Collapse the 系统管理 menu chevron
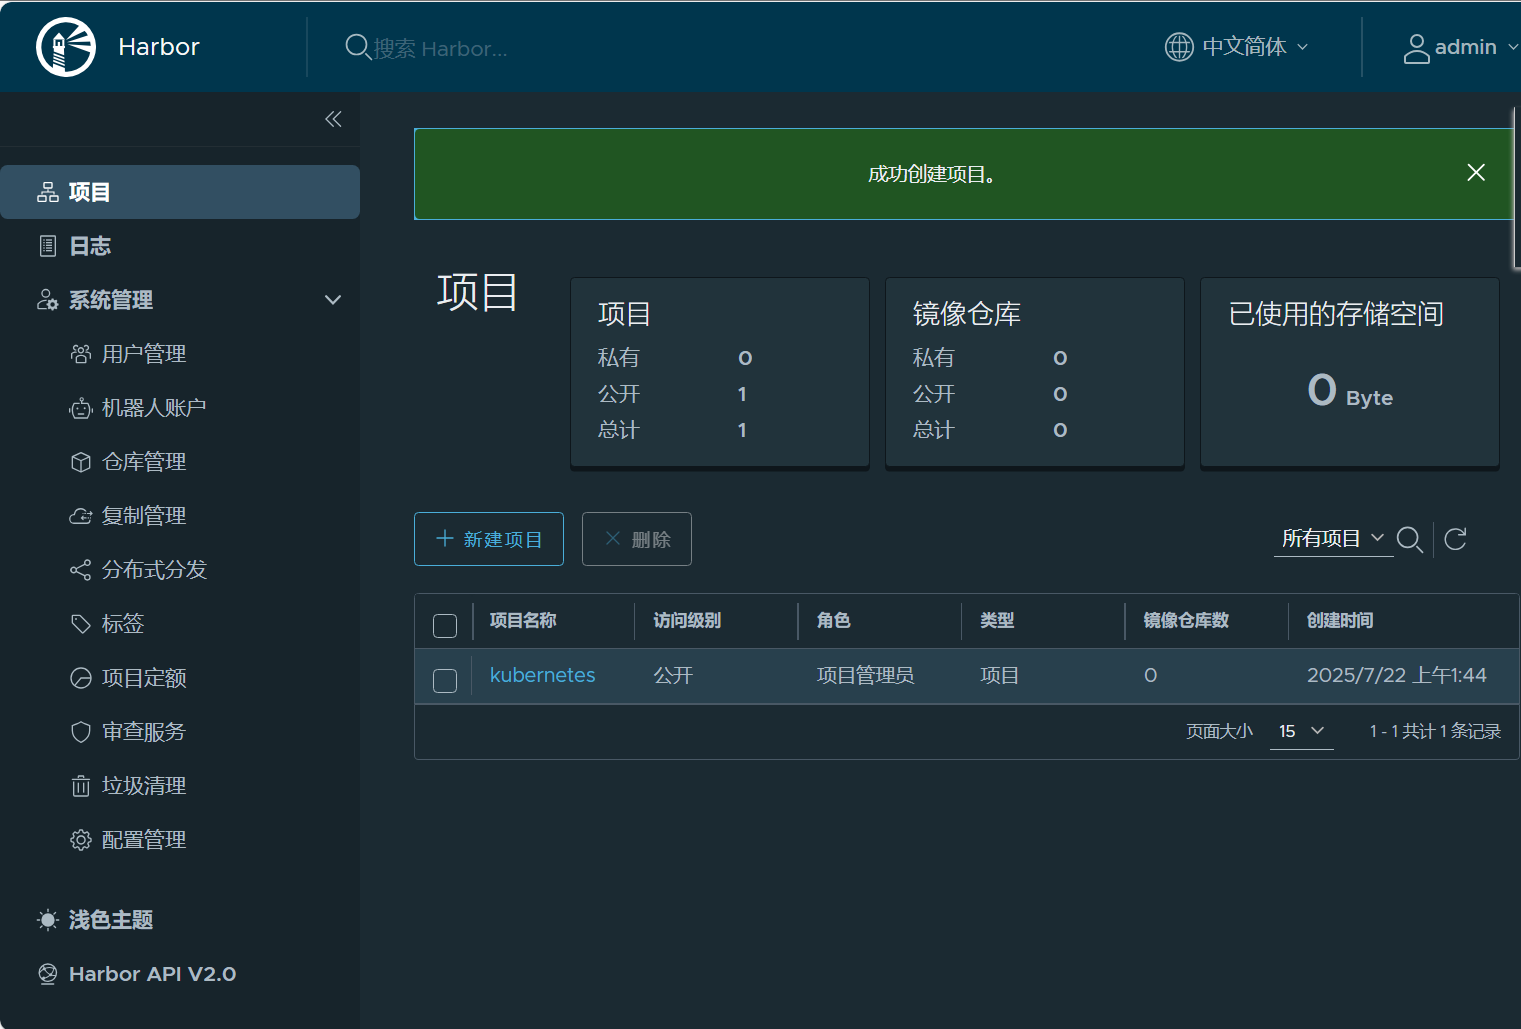The image size is (1521, 1029). (x=333, y=300)
